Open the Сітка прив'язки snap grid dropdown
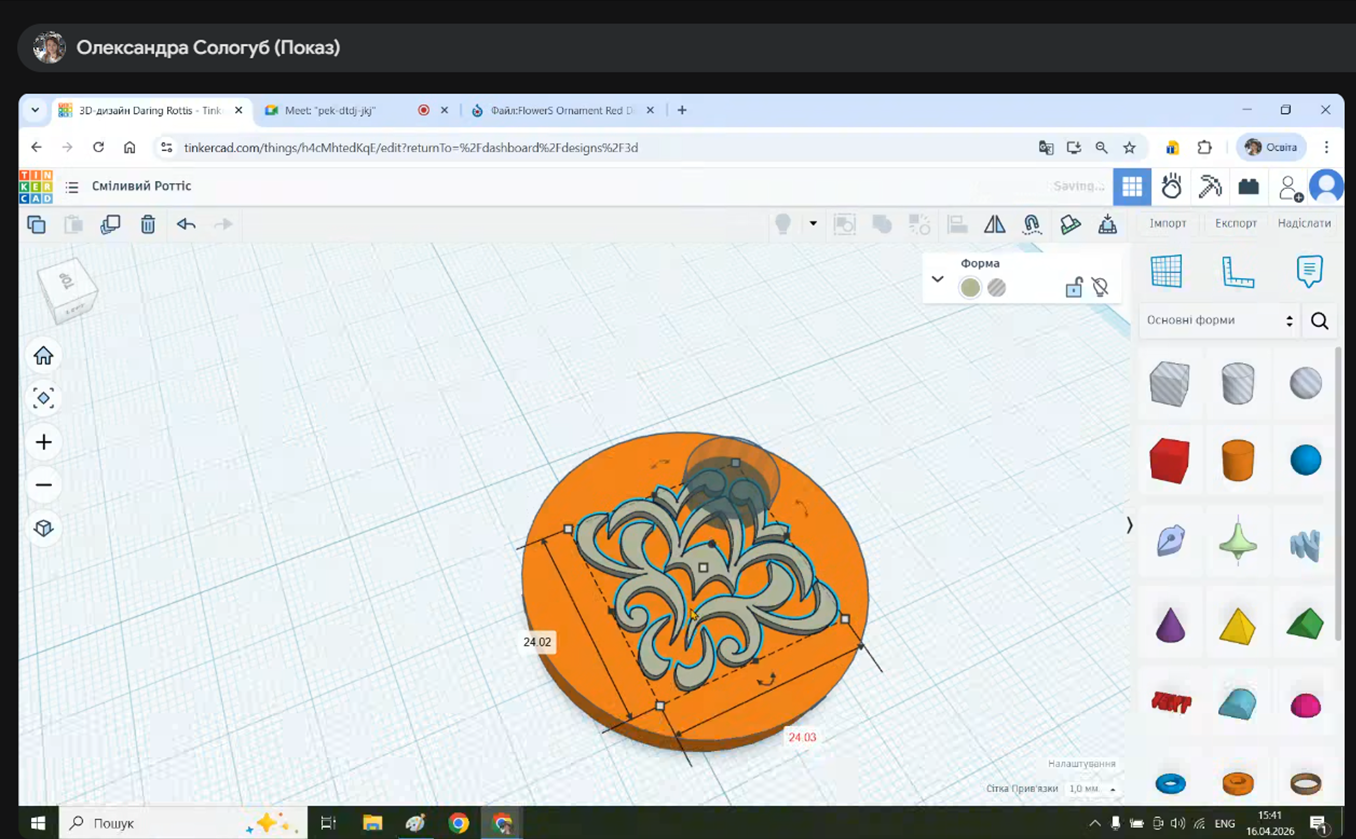The width and height of the screenshot is (1356, 839). click(x=1091, y=789)
